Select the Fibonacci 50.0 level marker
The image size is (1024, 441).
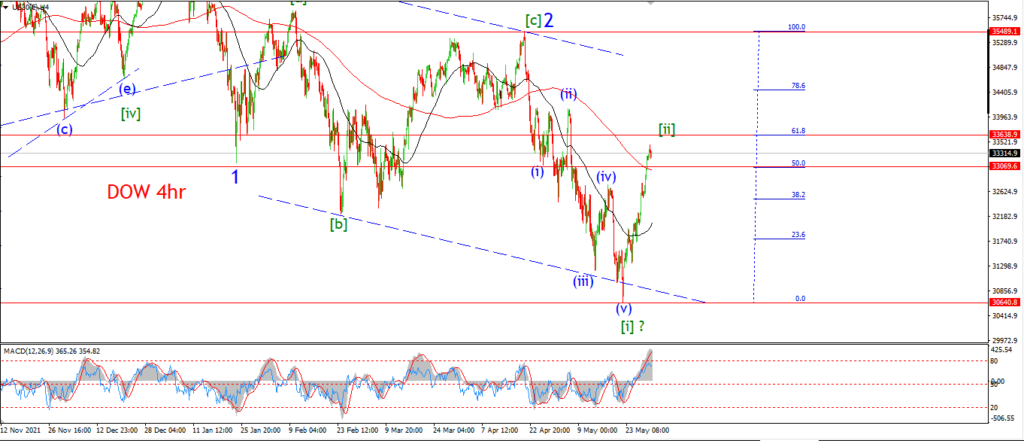pyautogui.click(x=798, y=163)
